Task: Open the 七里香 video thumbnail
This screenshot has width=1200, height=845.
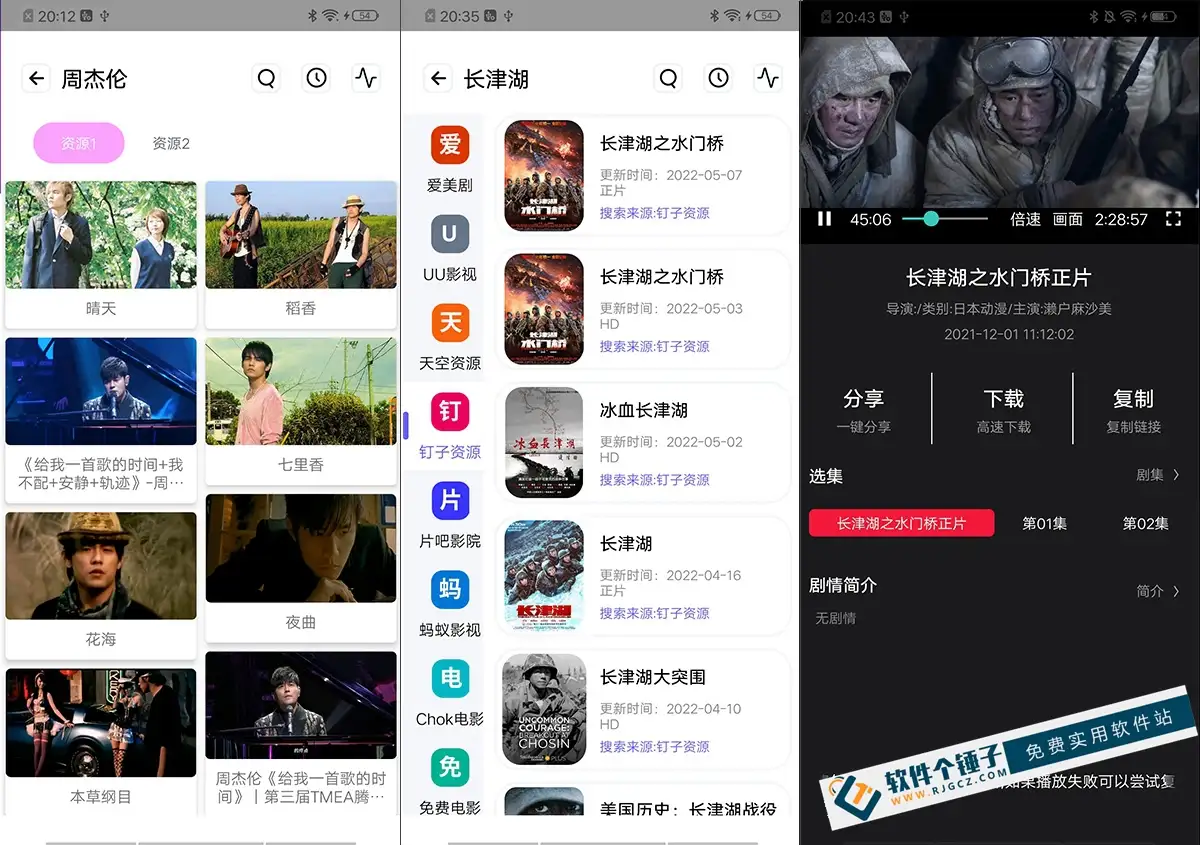Action: tap(301, 391)
